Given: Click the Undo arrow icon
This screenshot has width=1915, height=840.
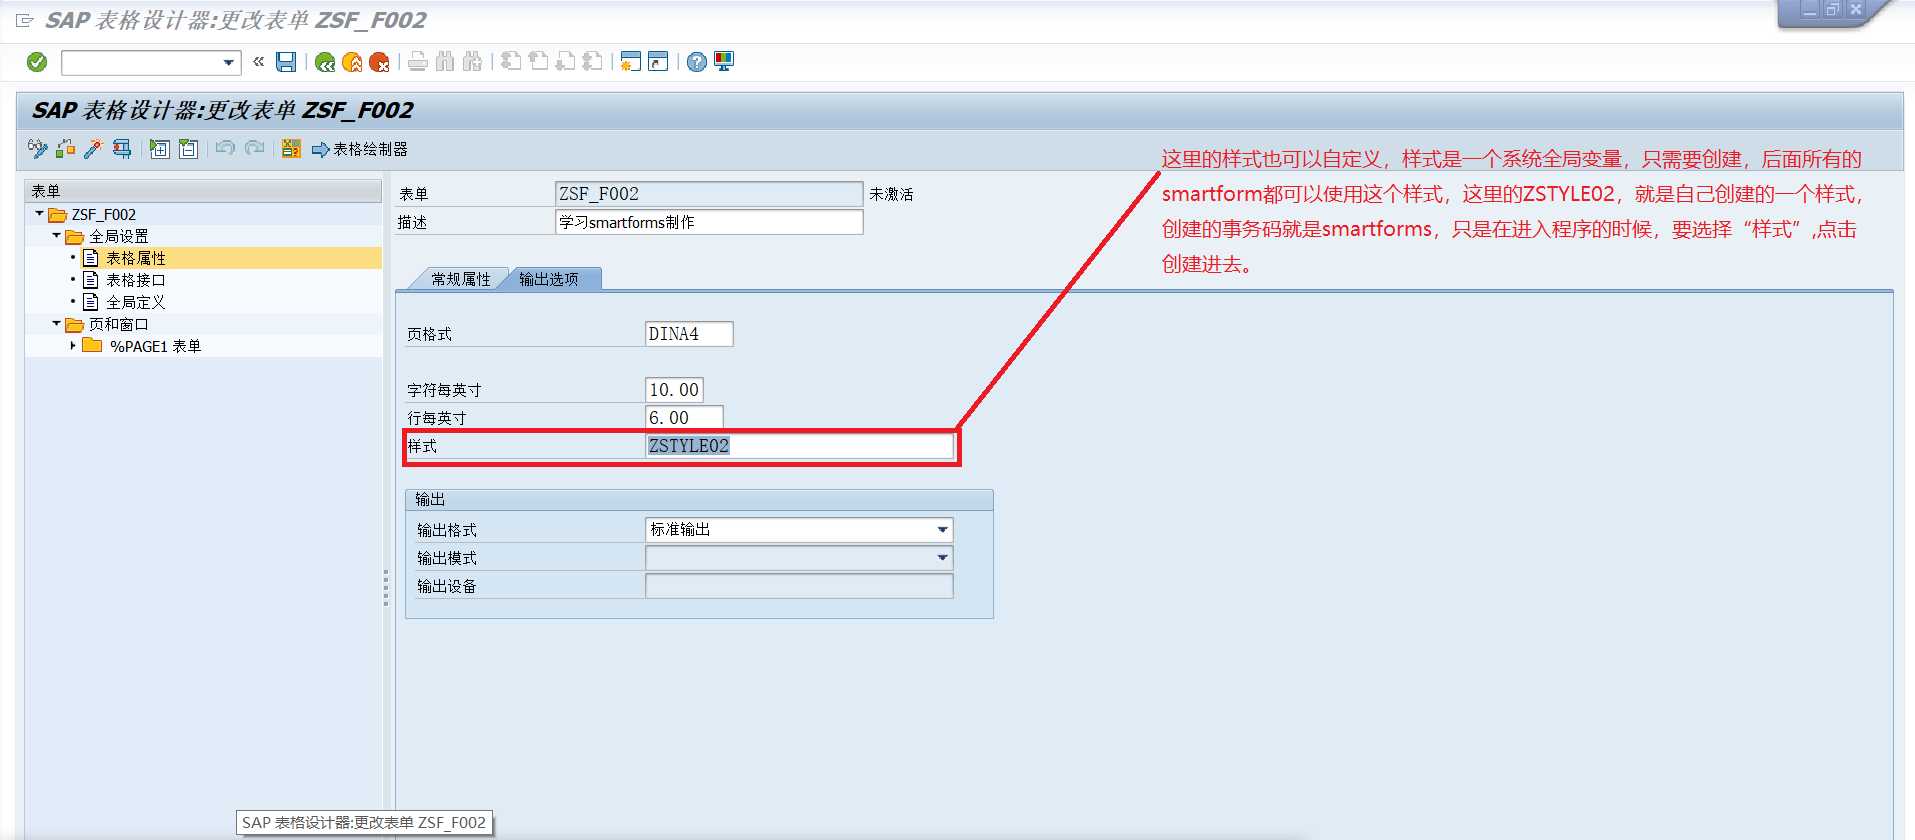Looking at the screenshot, I should point(225,148).
